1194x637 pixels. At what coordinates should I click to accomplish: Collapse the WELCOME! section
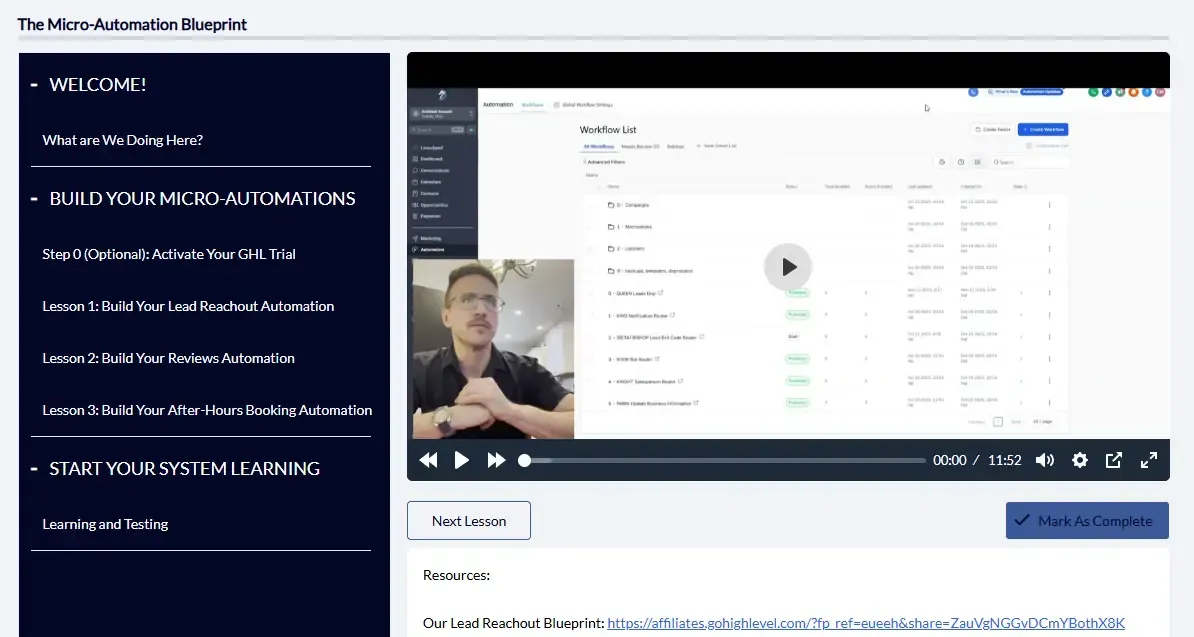coord(34,85)
